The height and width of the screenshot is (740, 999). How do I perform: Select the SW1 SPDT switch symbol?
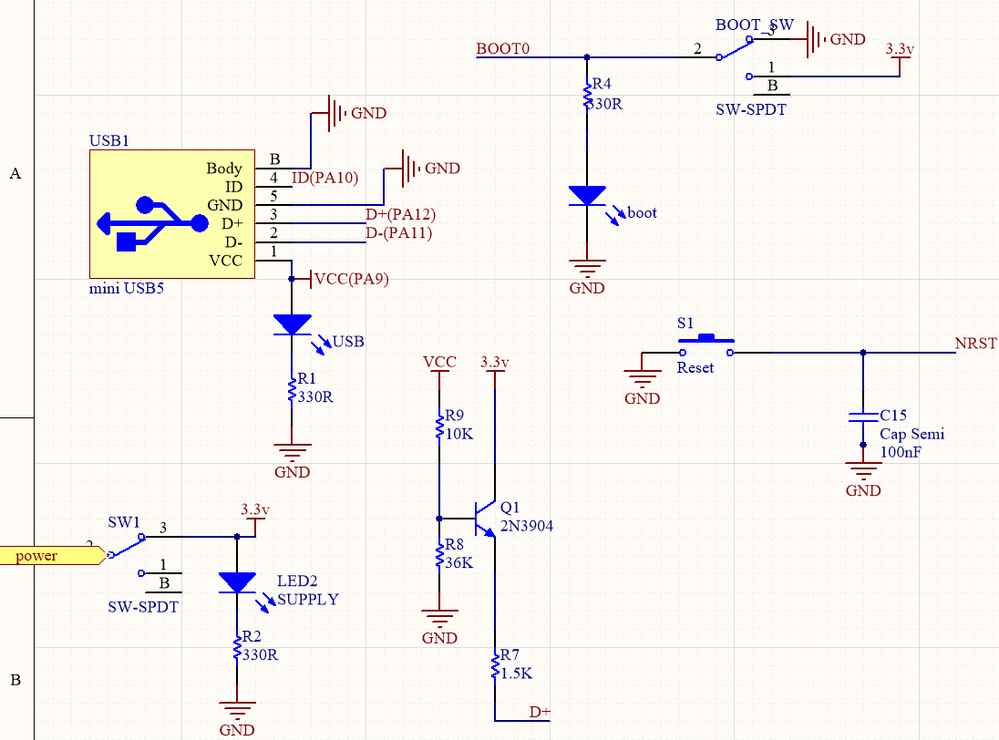click(127, 555)
